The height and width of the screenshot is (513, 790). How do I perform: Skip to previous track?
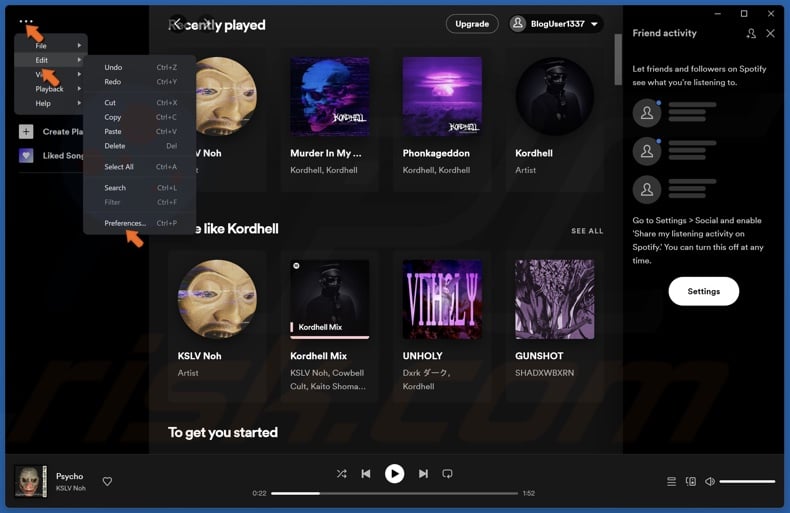366,474
